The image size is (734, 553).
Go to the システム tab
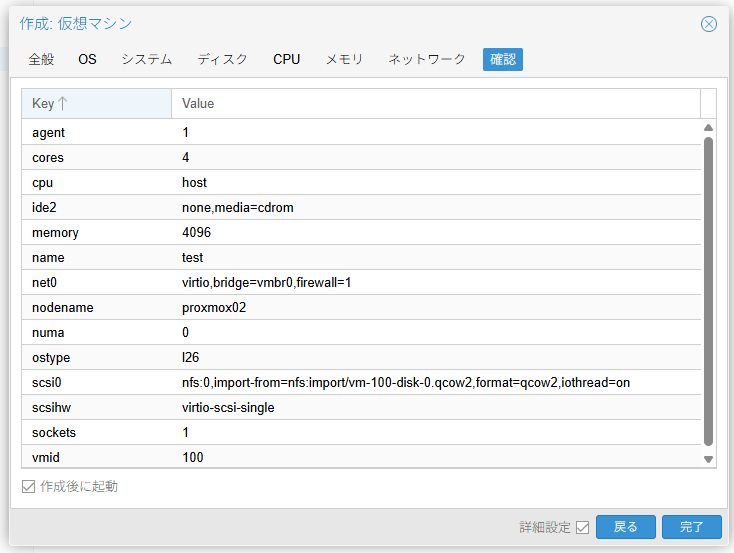147,60
